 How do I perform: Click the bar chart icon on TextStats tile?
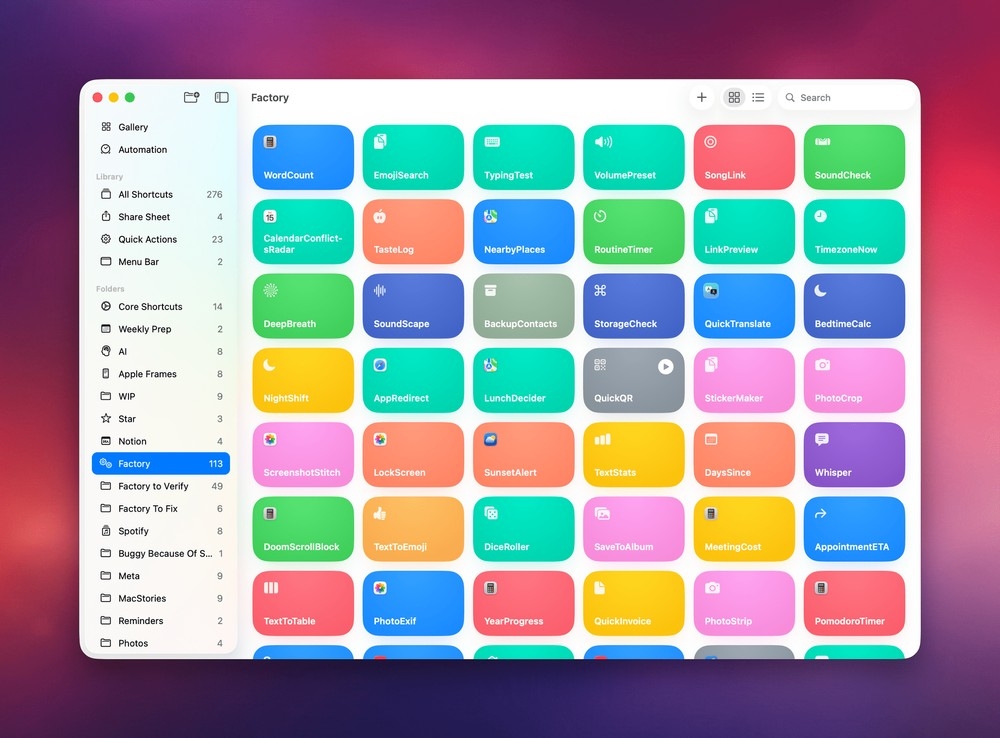pos(603,439)
